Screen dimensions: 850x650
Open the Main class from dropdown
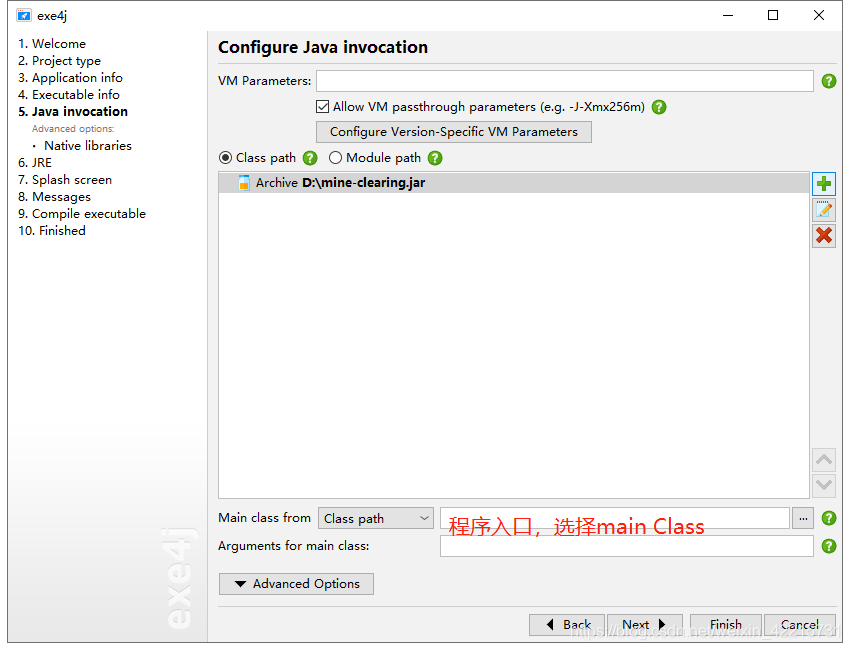point(376,518)
